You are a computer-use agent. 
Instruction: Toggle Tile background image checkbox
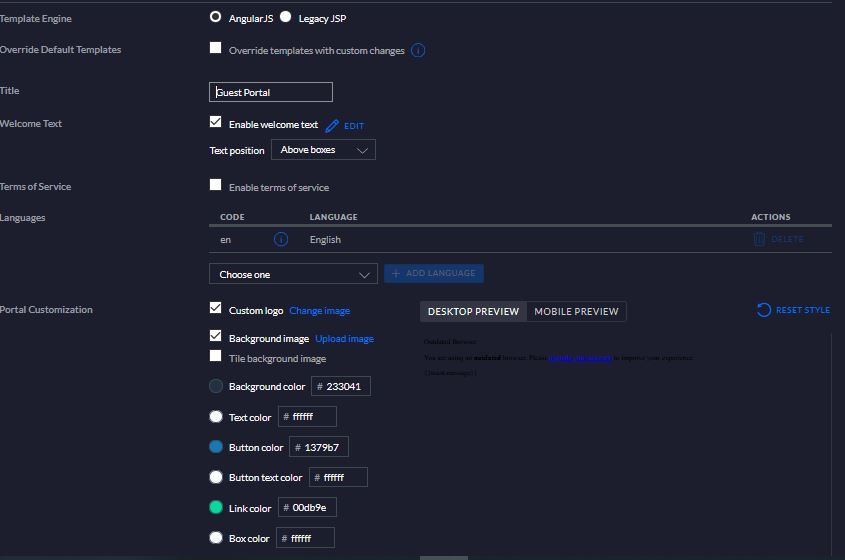215,356
